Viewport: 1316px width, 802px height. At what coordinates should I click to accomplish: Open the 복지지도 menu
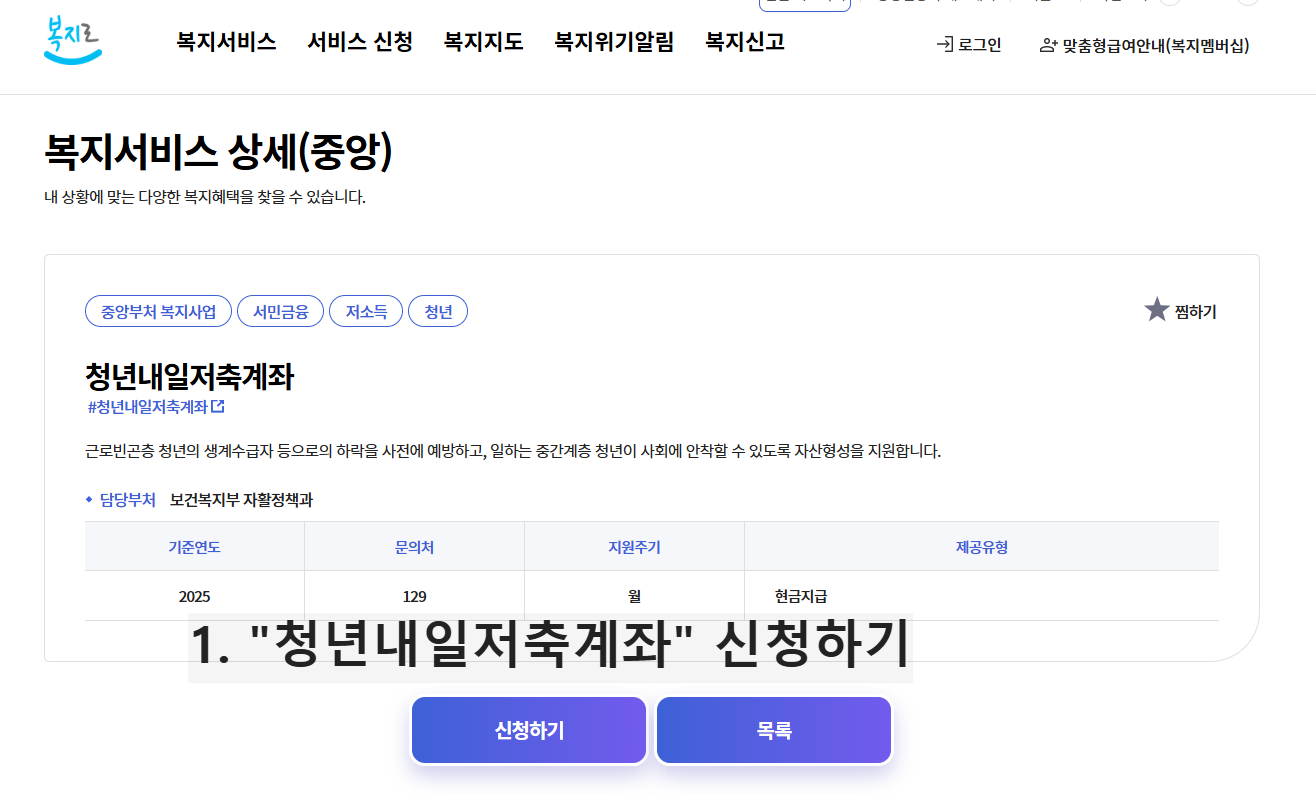[x=484, y=42]
